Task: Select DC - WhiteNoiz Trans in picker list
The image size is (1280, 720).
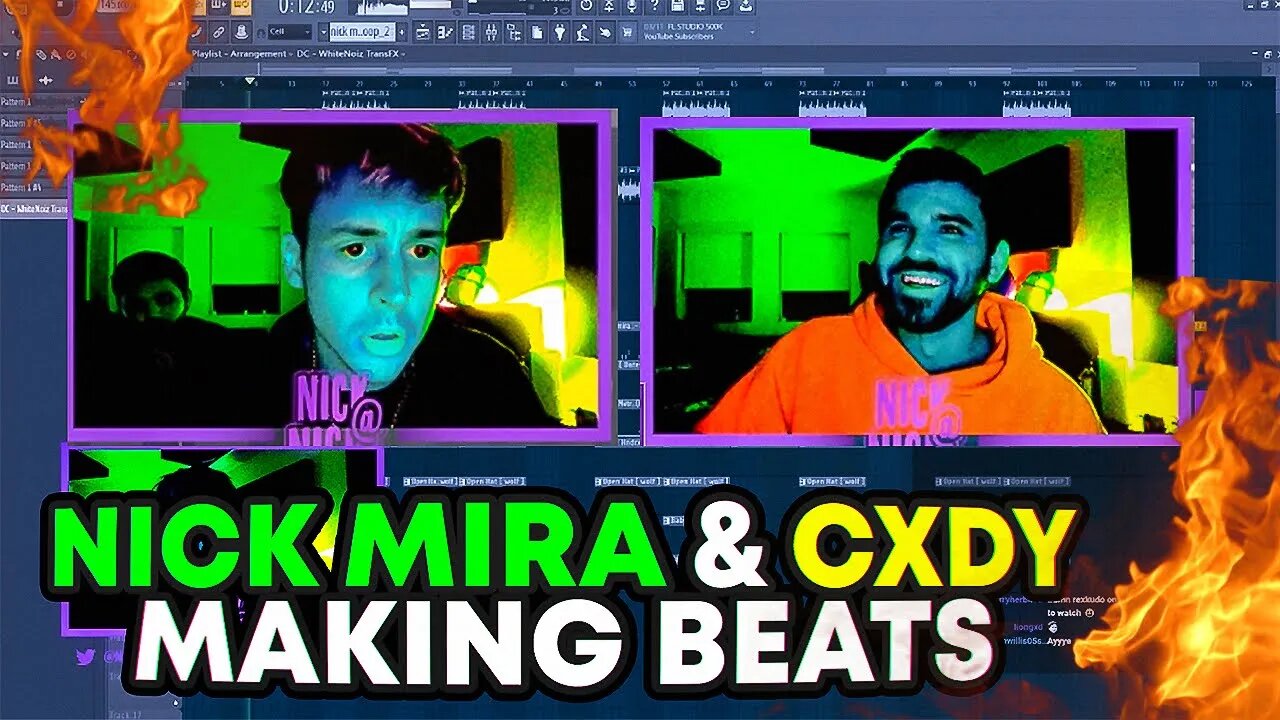Action: point(34,209)
